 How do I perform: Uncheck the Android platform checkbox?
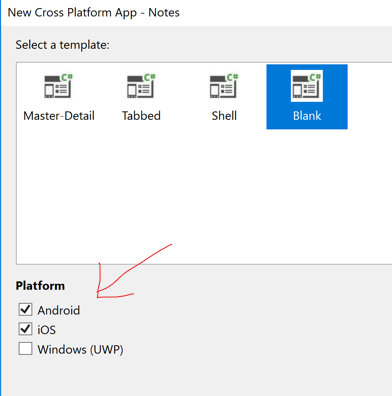(x=25, y=310)
